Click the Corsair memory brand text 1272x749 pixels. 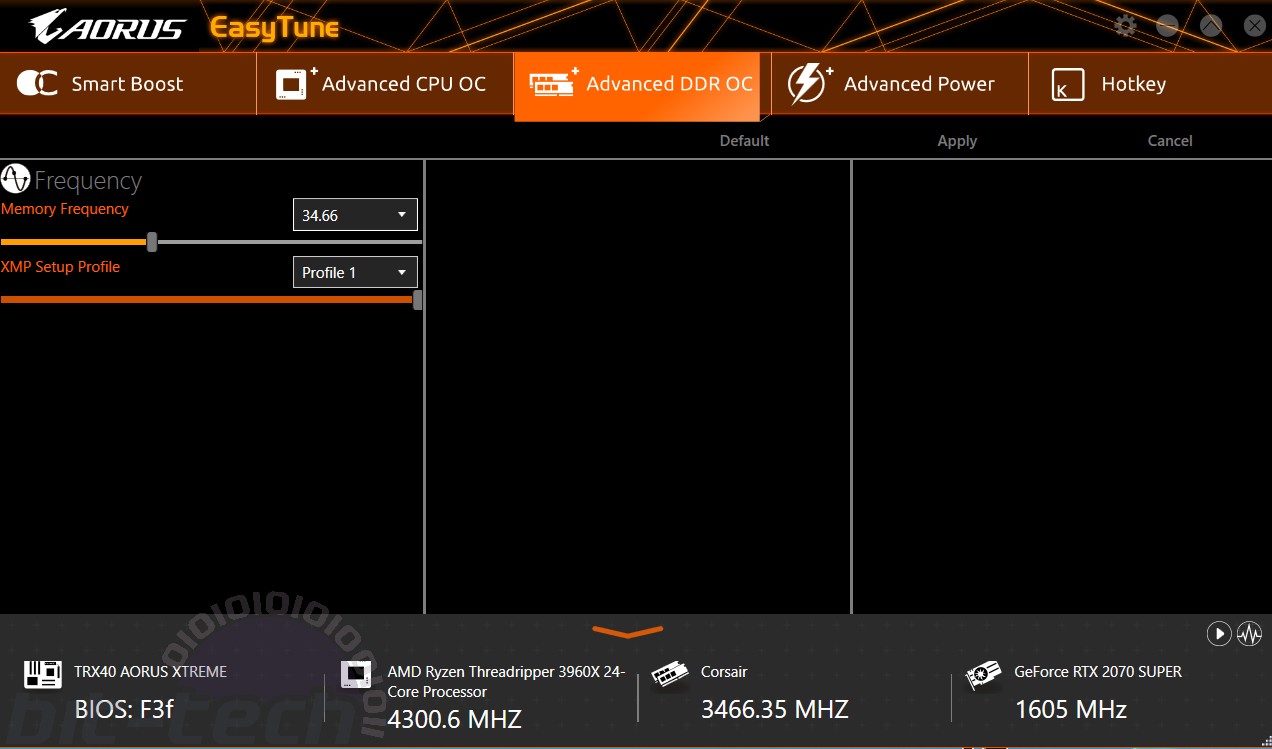[724, 672]
